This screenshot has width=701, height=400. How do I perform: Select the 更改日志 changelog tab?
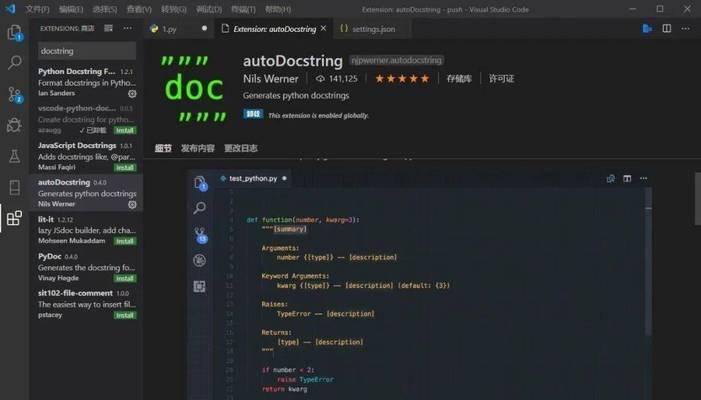241,148
